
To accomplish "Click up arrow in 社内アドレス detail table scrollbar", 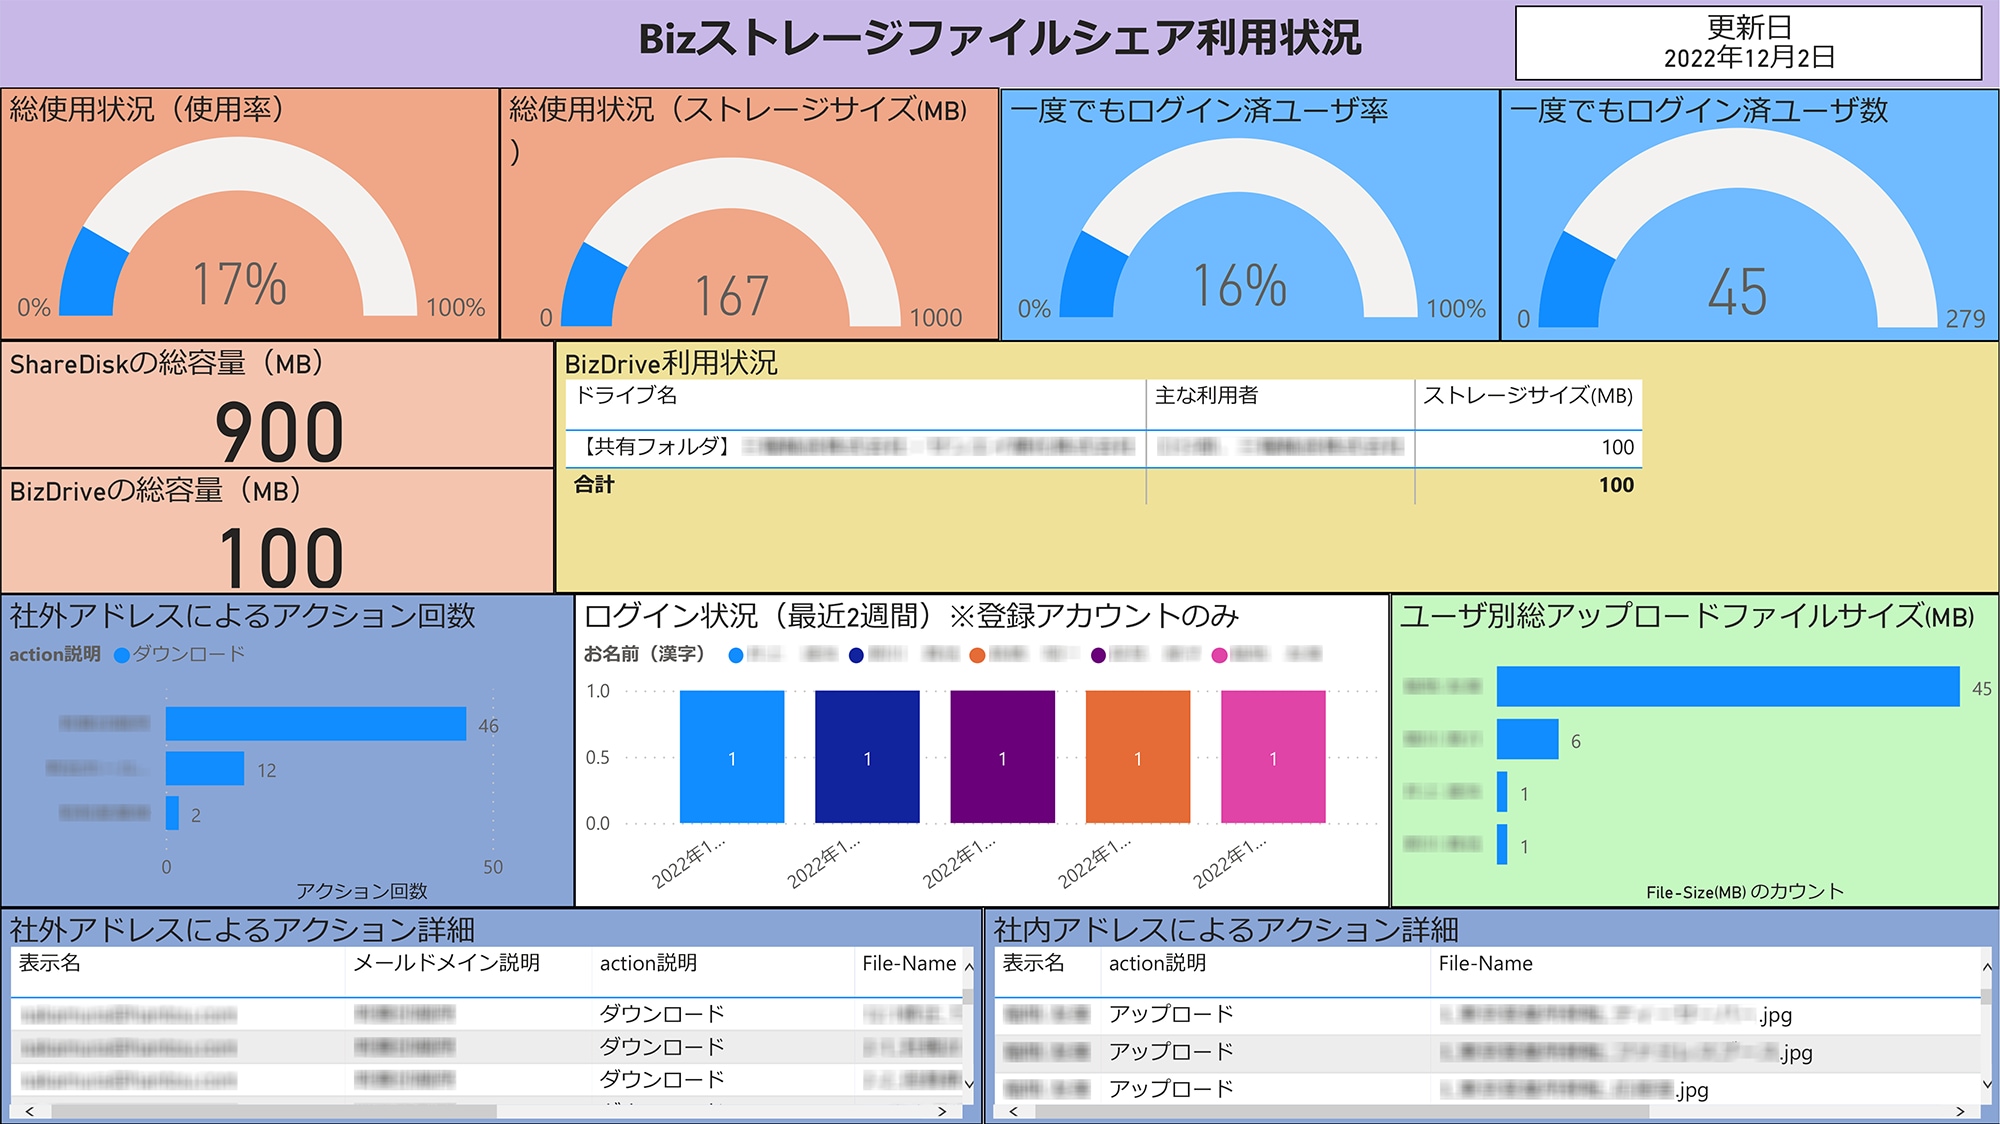I will pyautogui.click(x=1986, y=966).
